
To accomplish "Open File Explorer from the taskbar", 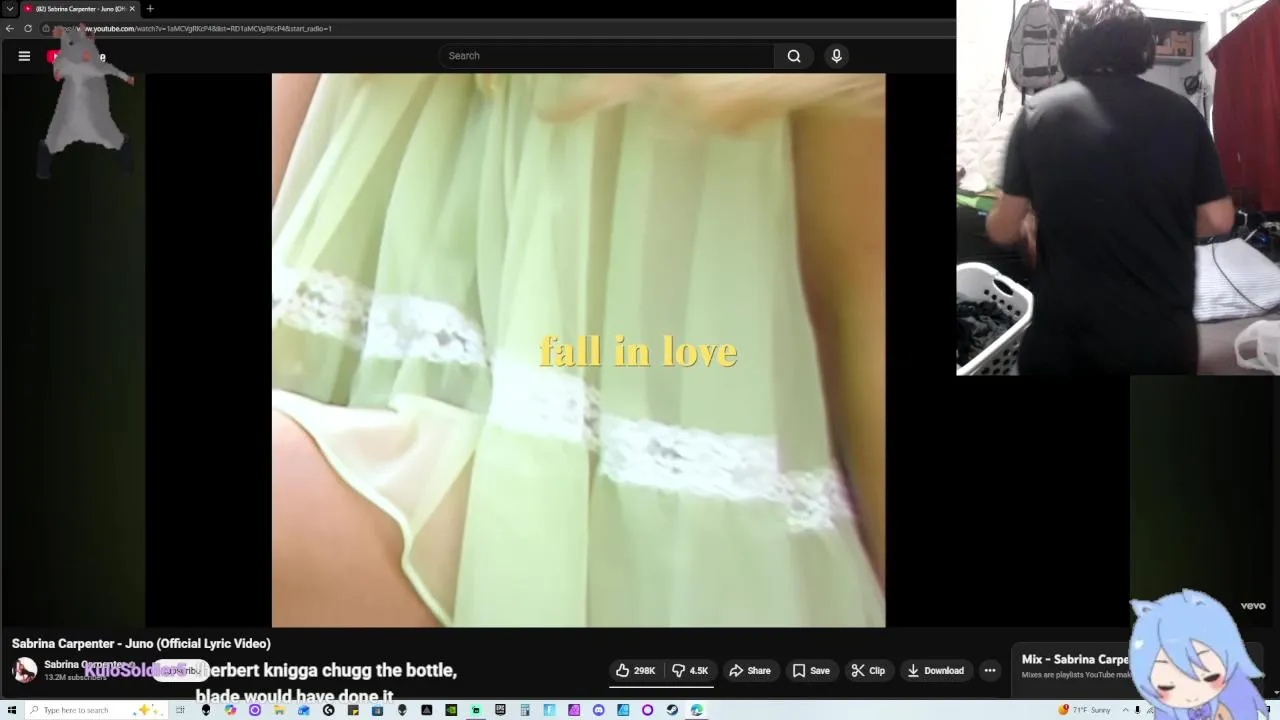I will pos(278,710).
